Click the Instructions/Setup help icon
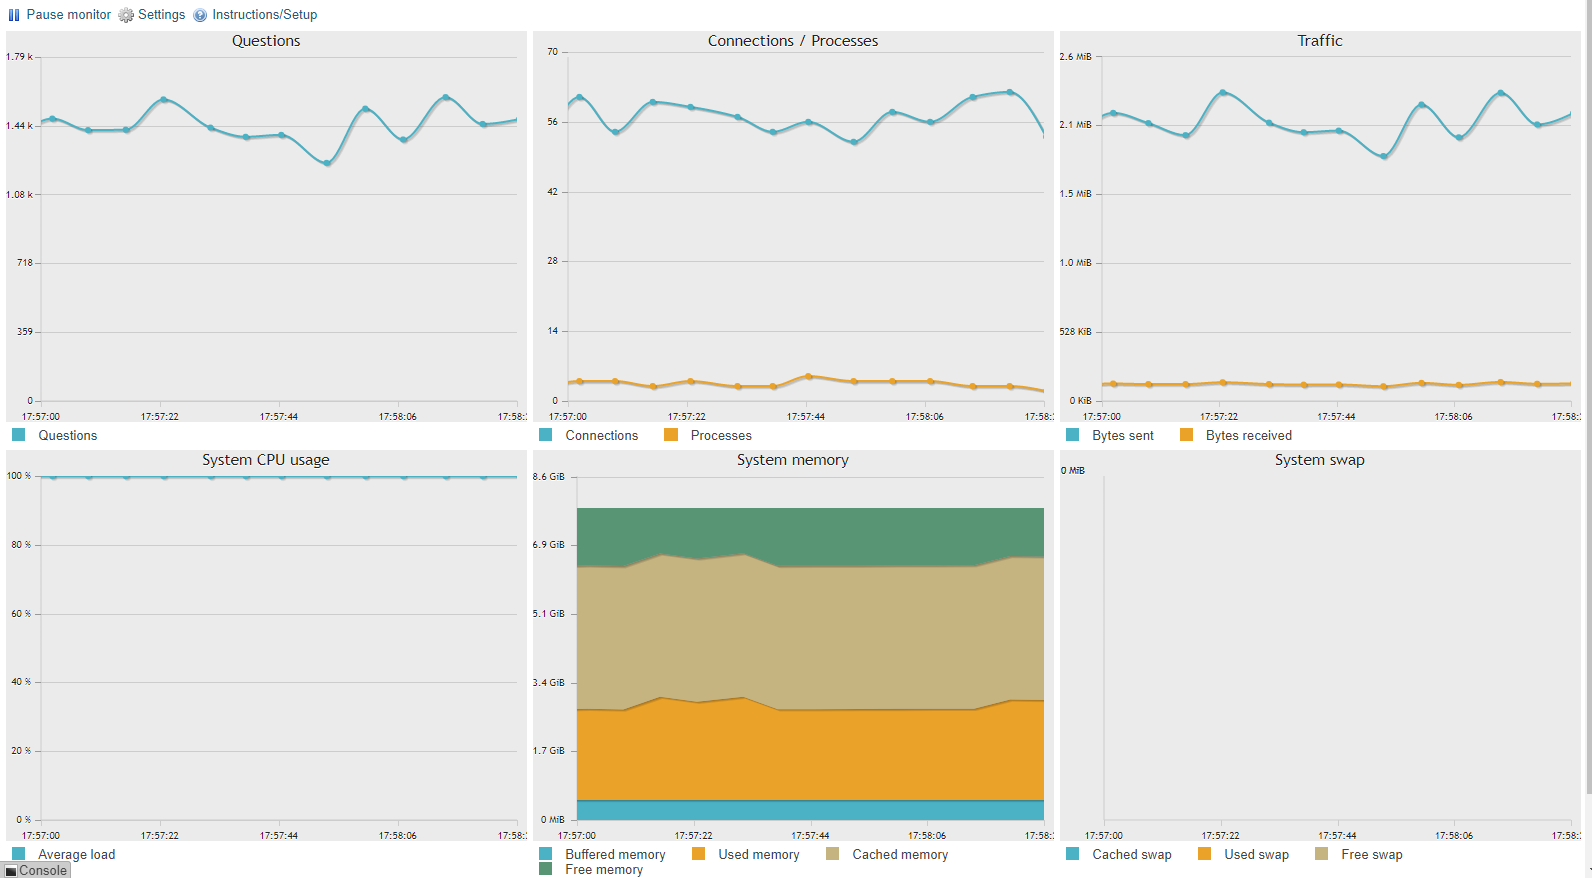 (200, 15)
